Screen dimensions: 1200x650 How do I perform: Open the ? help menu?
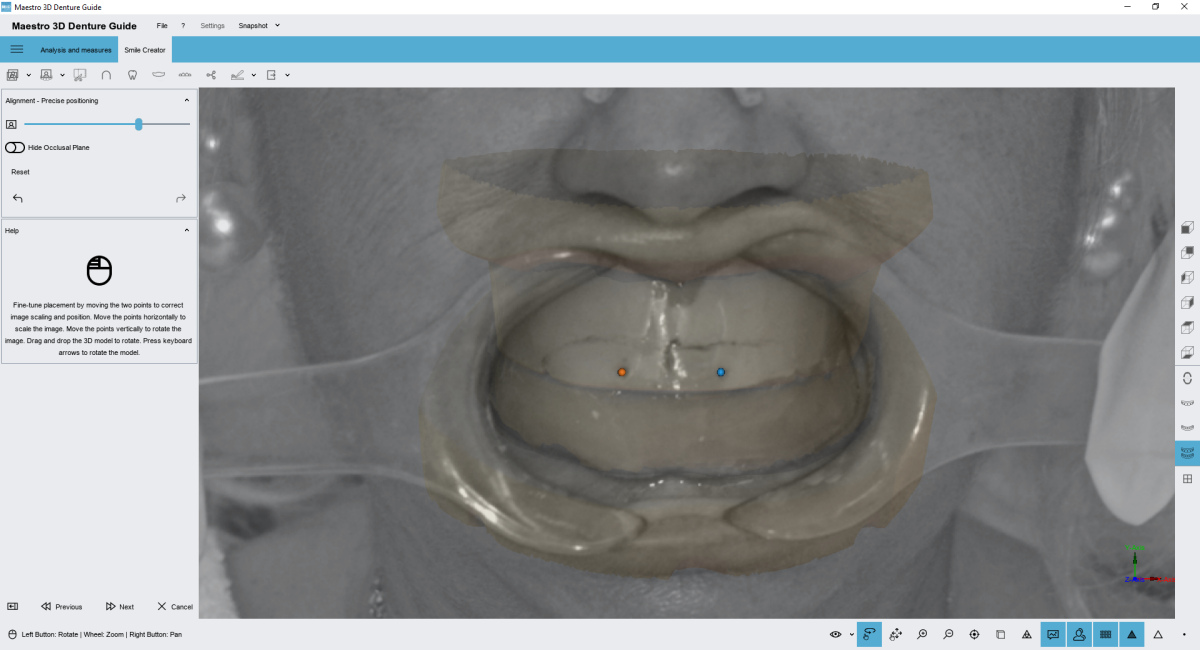(x=183, y=25)
